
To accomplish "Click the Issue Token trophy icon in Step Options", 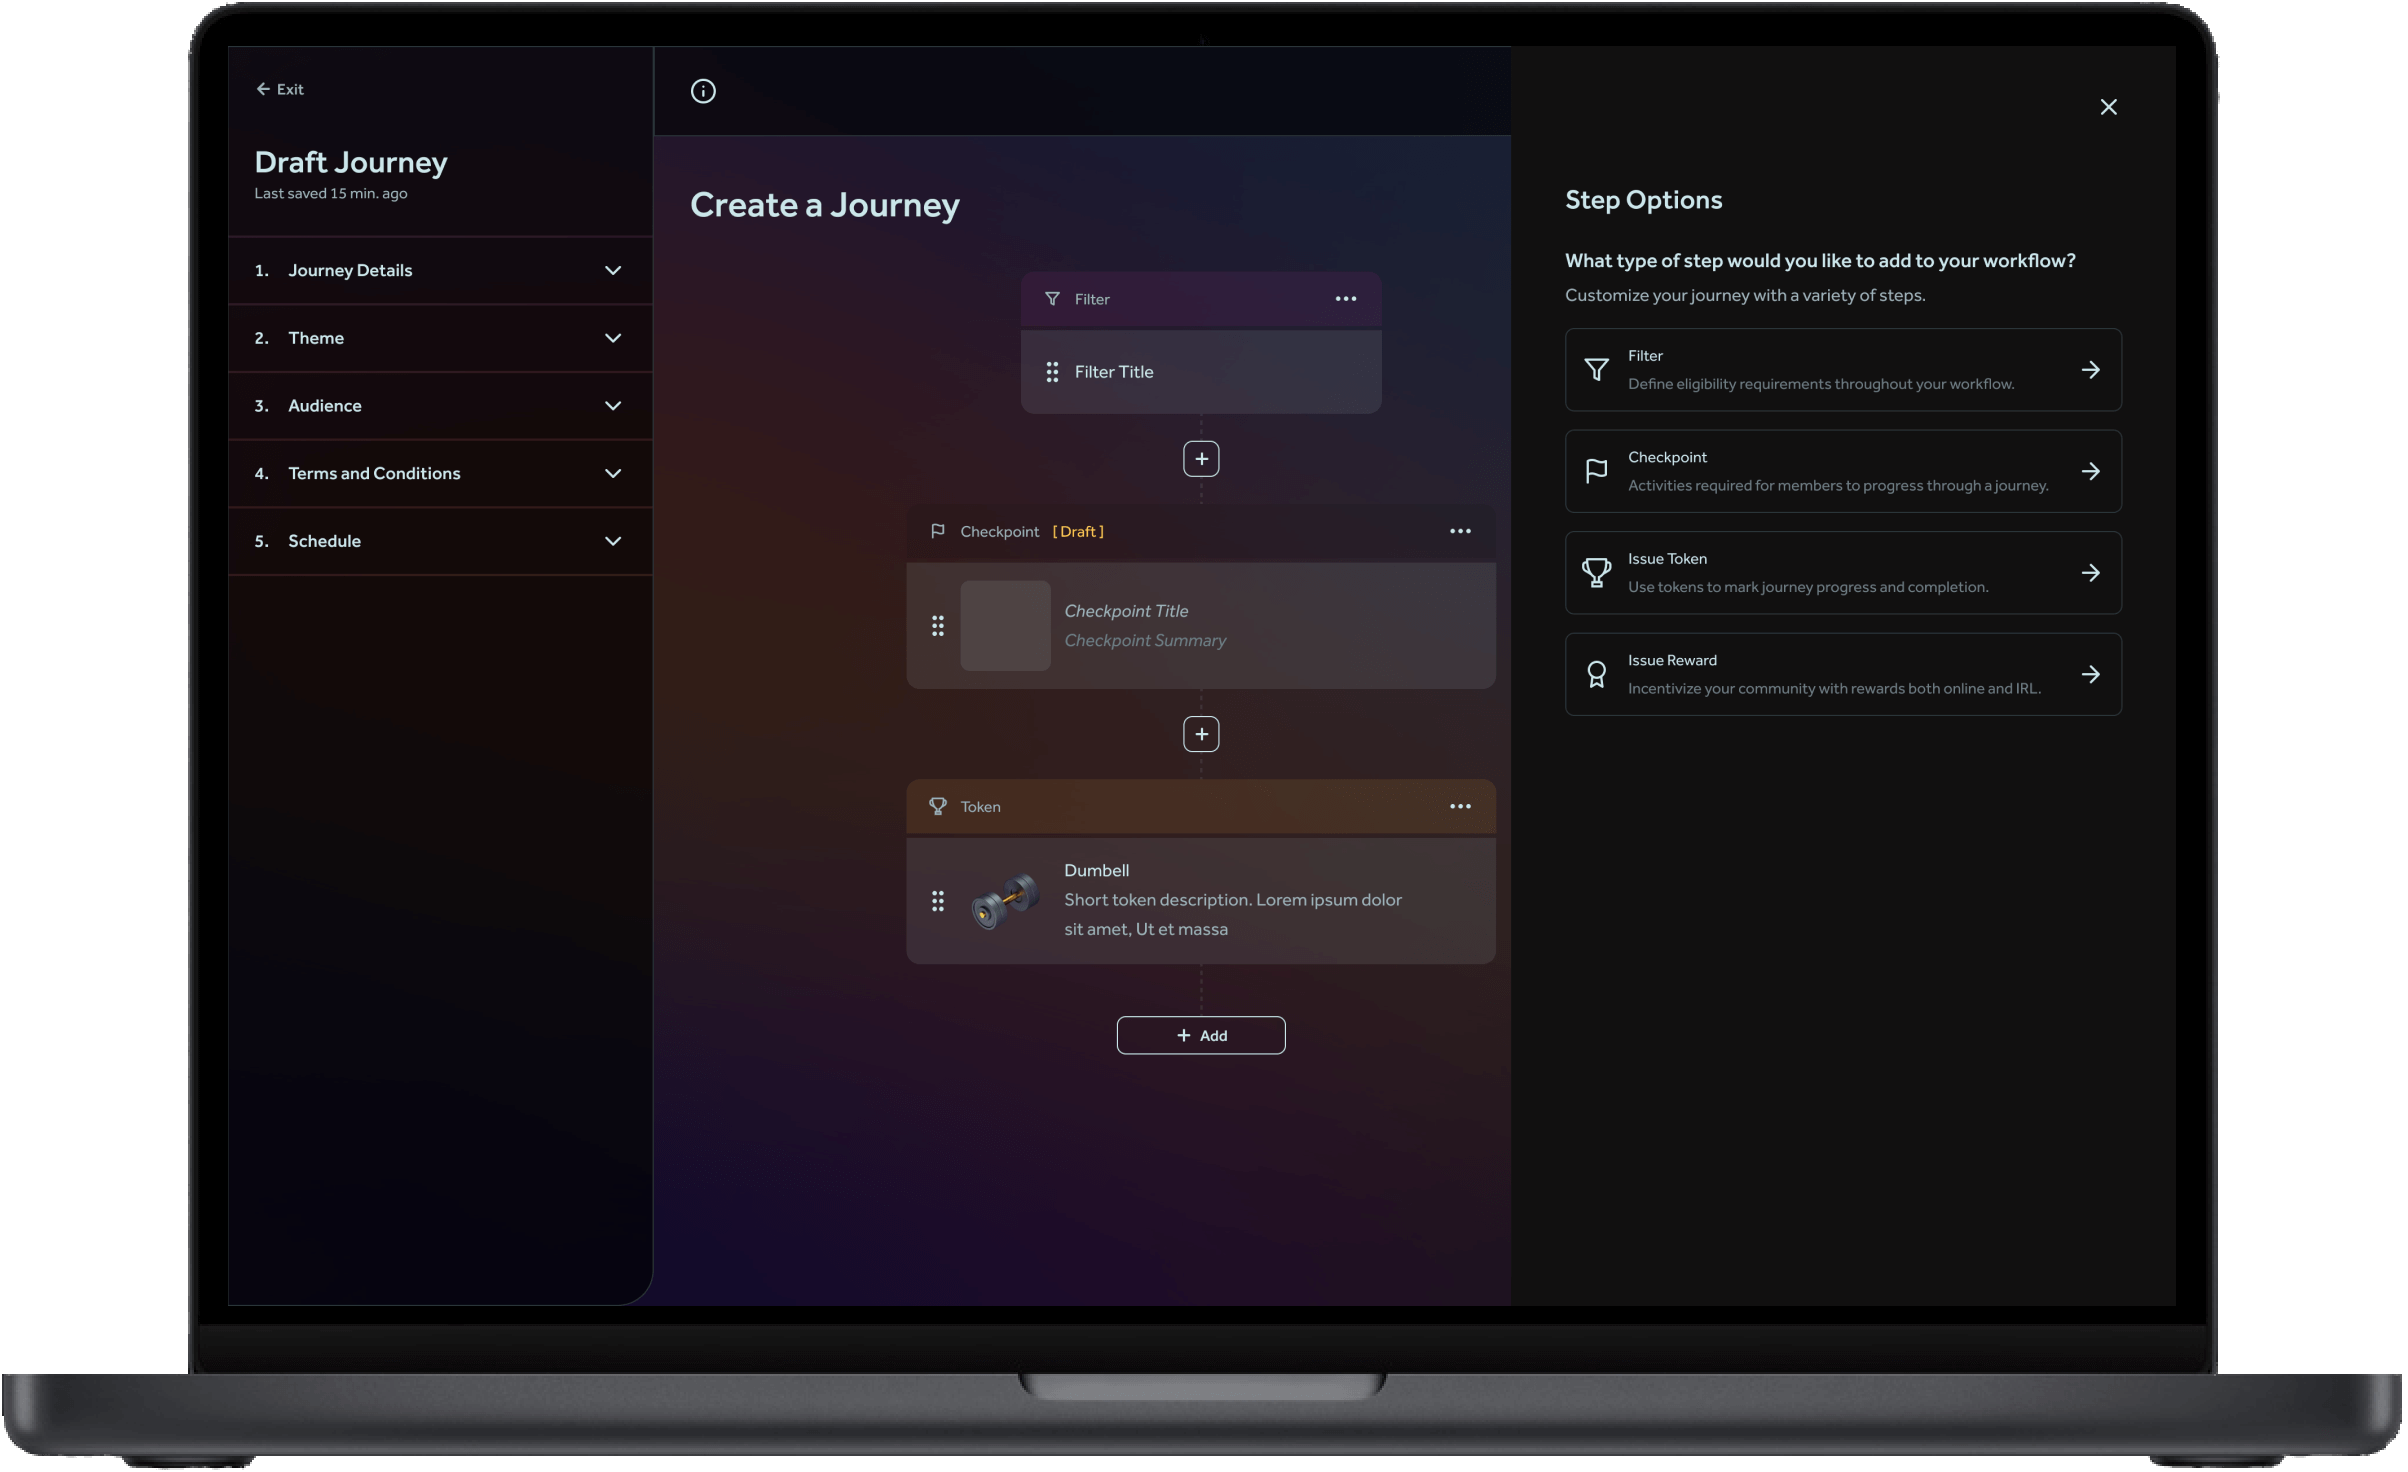I will 1596,573.
